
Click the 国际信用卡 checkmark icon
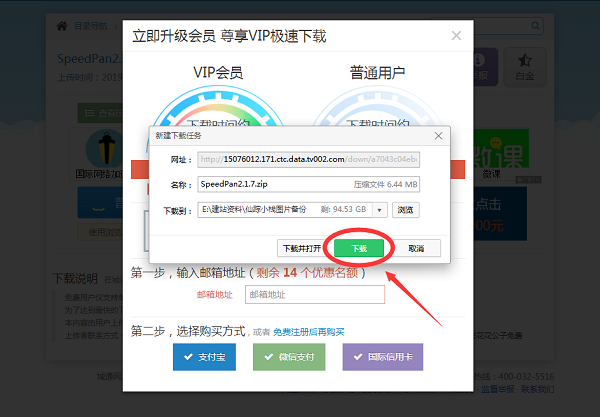(358, 357)
